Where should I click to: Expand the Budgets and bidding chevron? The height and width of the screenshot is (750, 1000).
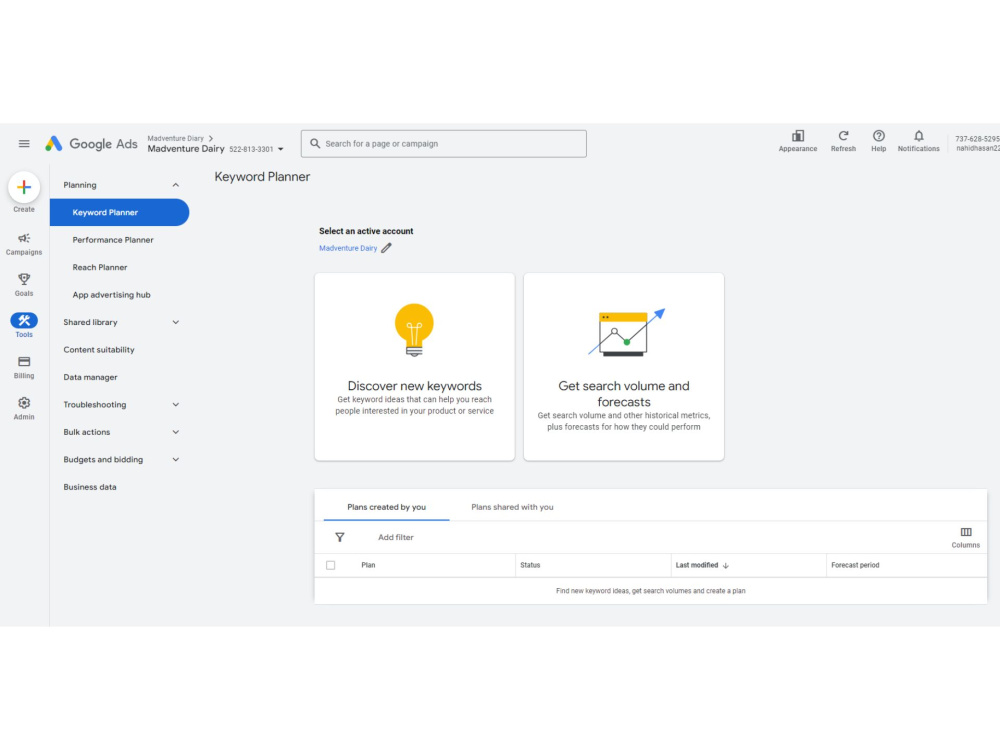[175, 459]
